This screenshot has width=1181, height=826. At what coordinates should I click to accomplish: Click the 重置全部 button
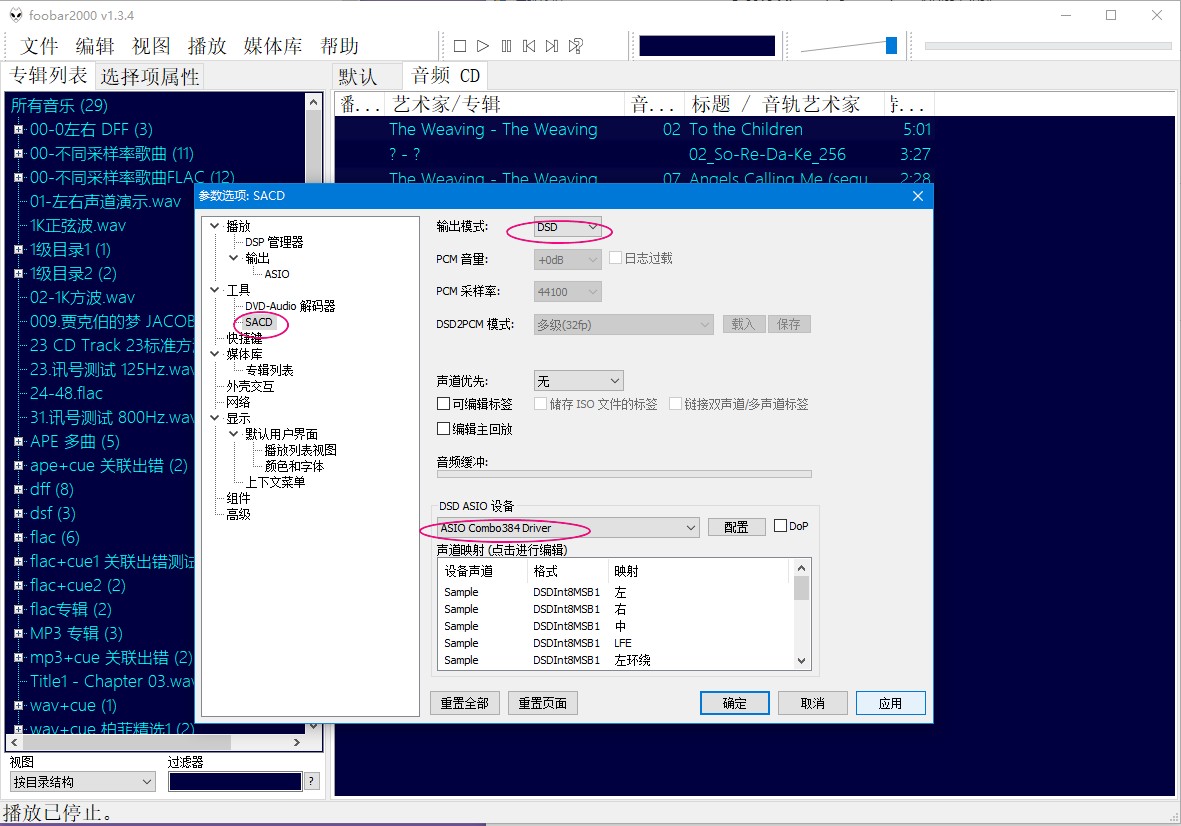(464, 703)
